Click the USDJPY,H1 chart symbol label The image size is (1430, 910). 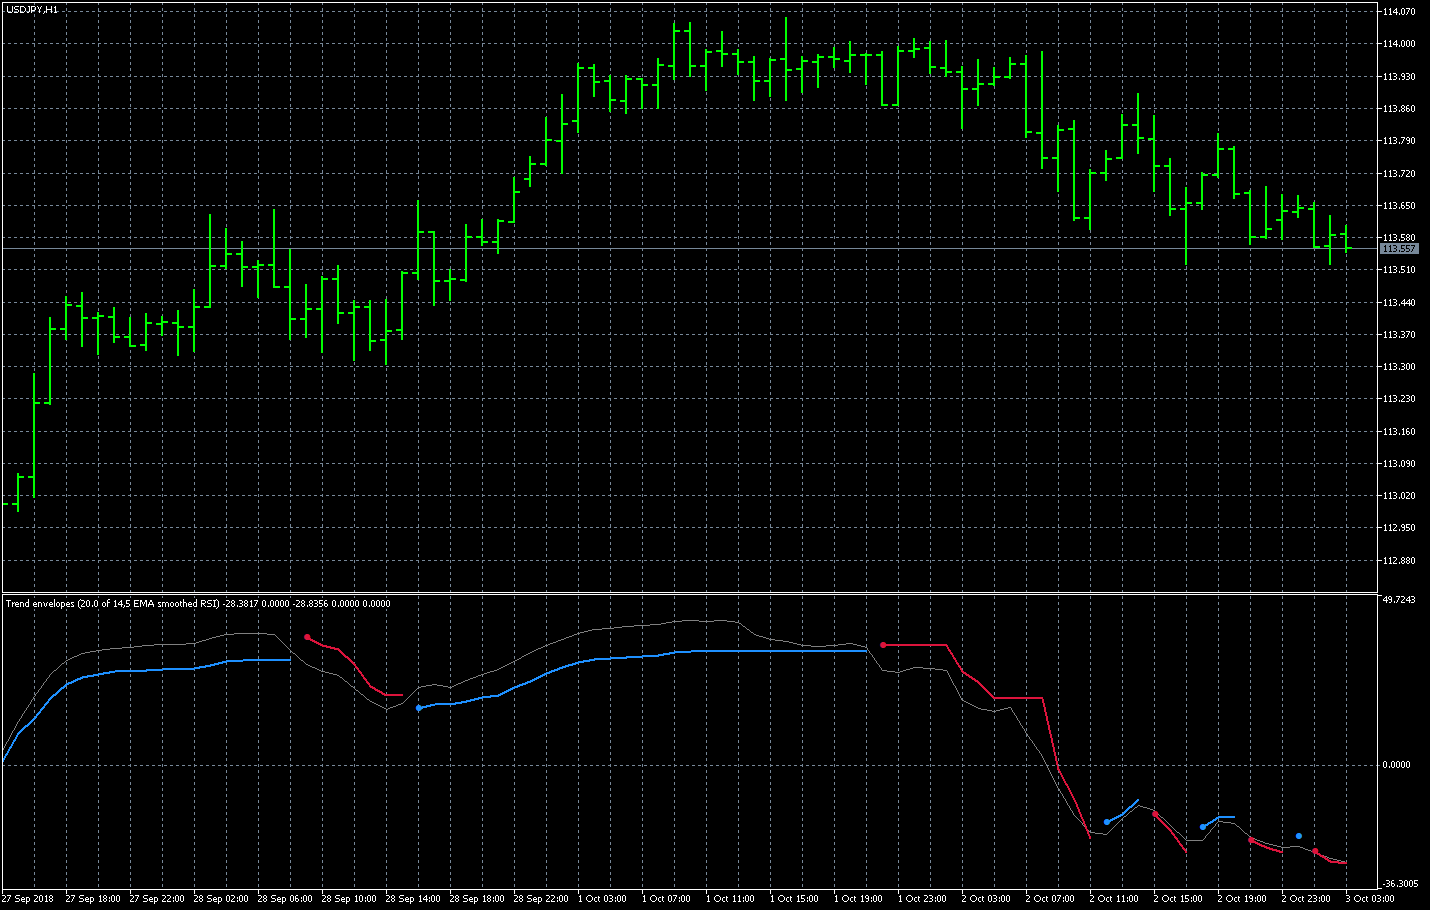click(32, 9)
